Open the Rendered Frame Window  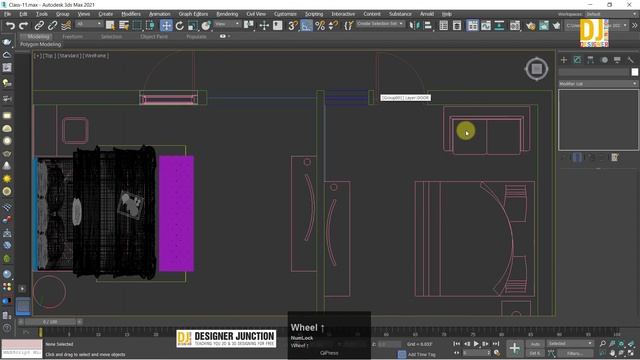click(x=544, y=26)
